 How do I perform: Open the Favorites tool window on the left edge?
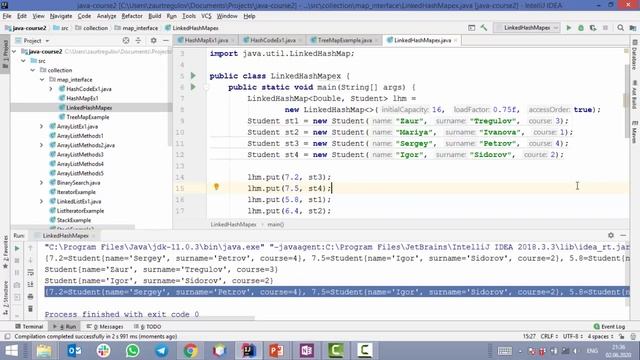(x=5, y=252)
